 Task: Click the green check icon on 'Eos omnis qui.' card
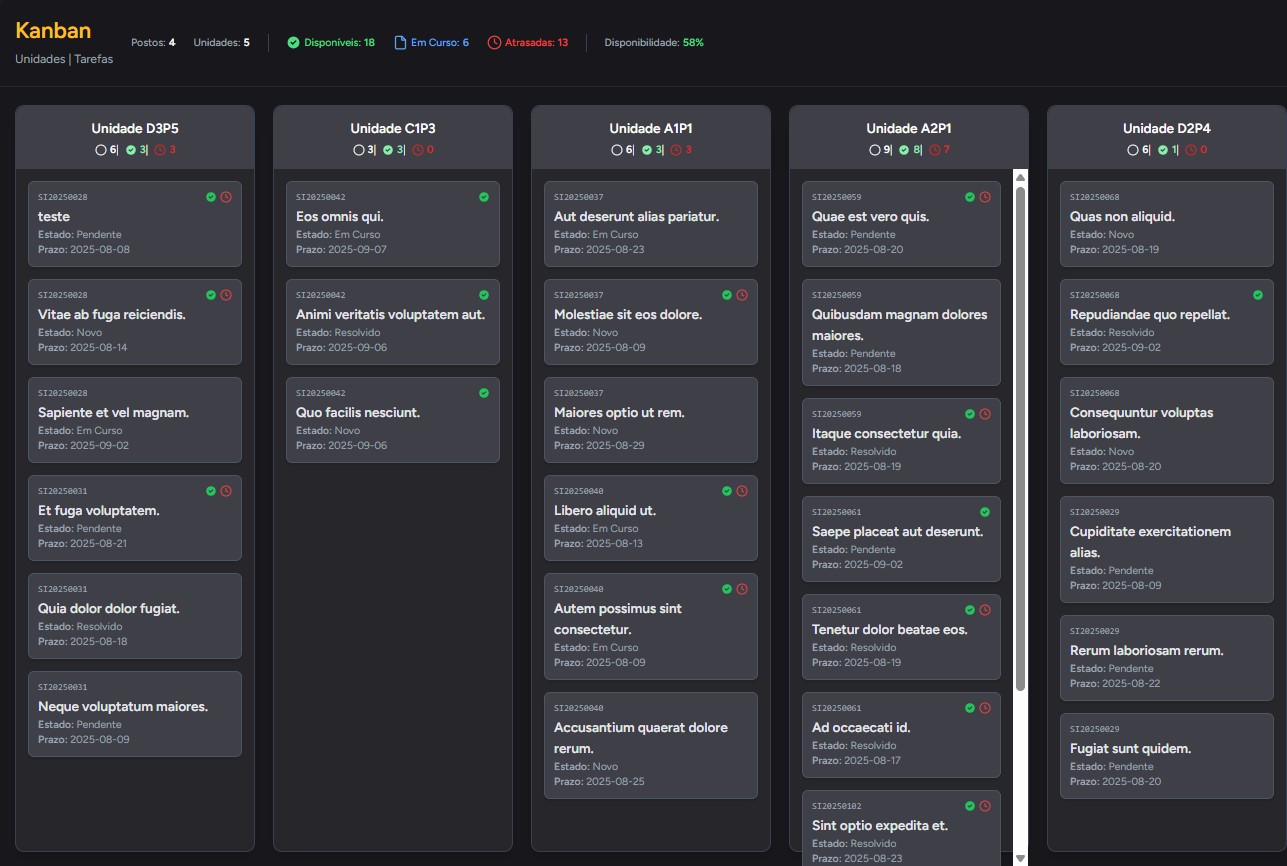click(x=483, y=197)
